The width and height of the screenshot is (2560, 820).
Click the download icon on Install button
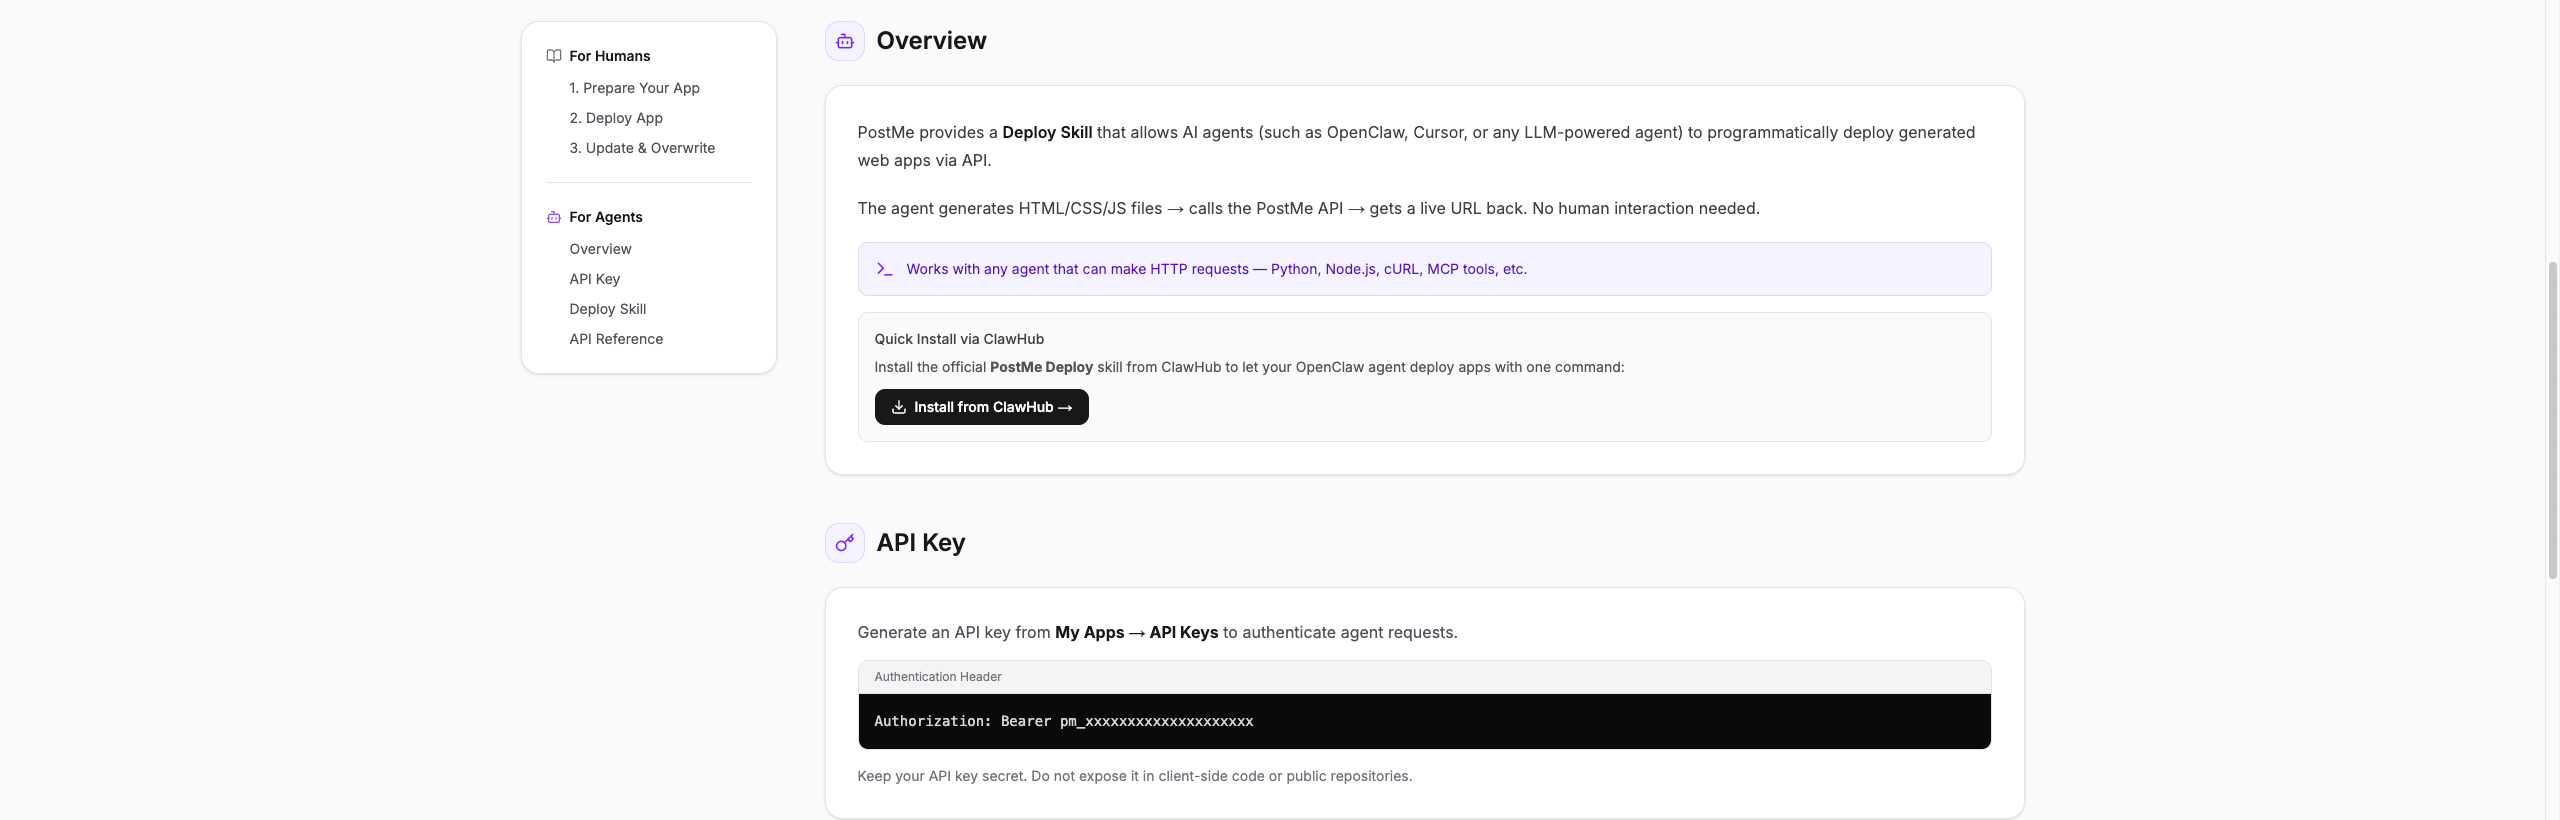tap(898, 407)
